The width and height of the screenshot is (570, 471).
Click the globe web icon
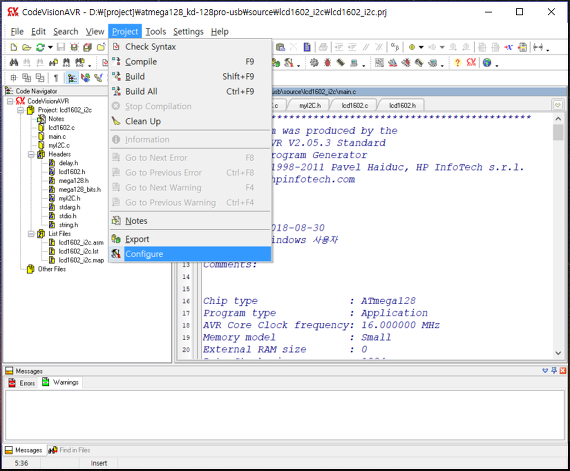[x=487, y=63]
